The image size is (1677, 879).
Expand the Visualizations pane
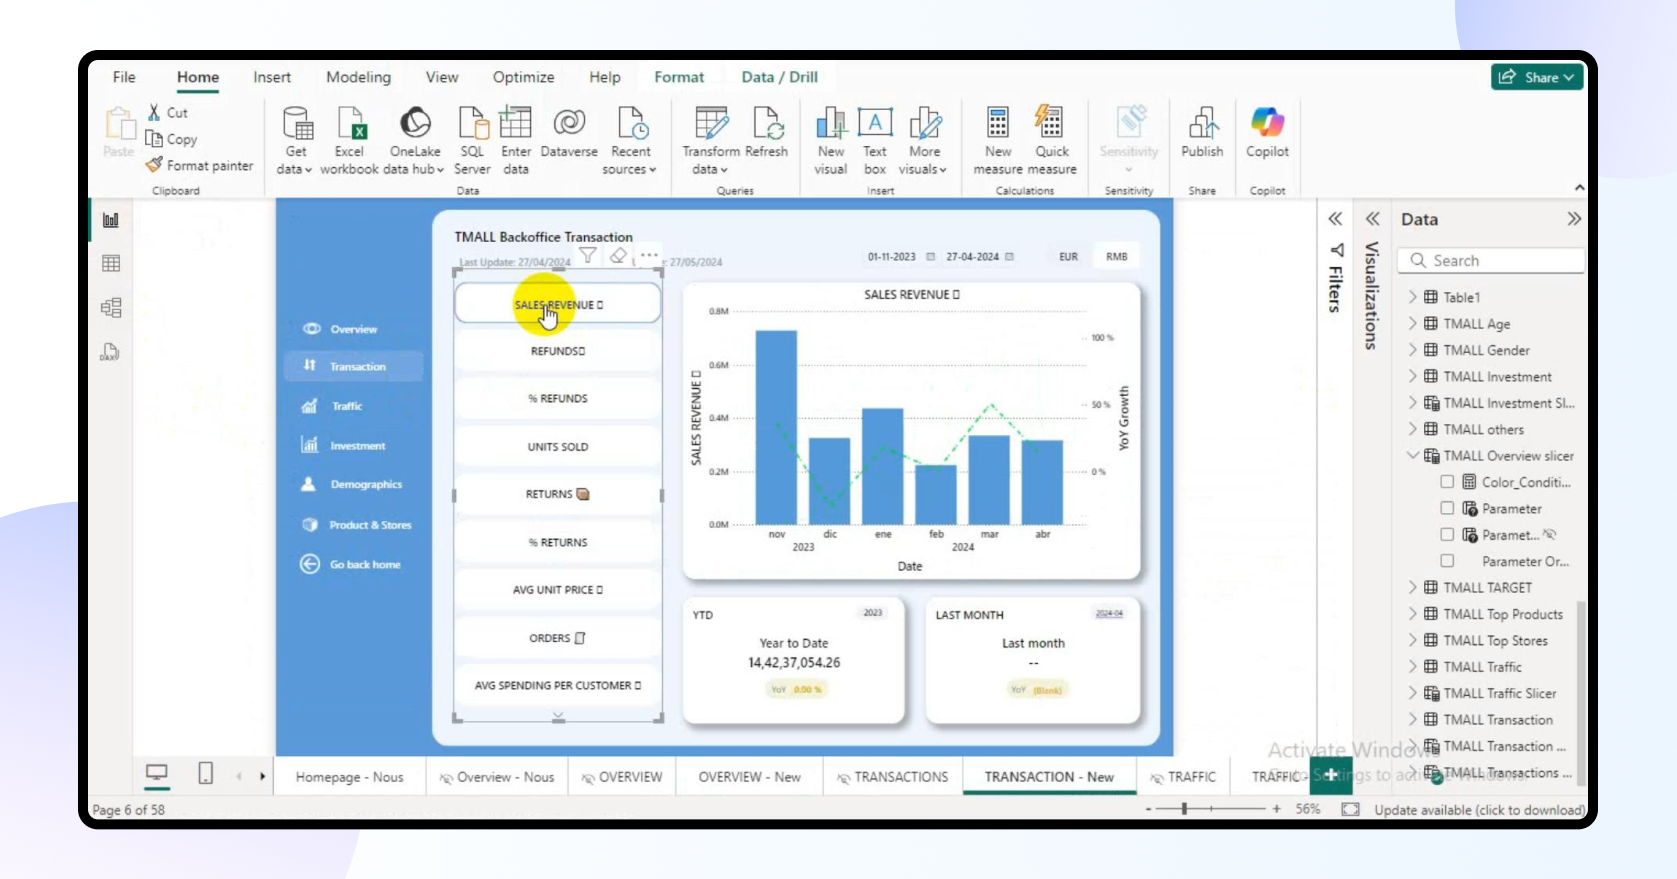[1373, 219]
